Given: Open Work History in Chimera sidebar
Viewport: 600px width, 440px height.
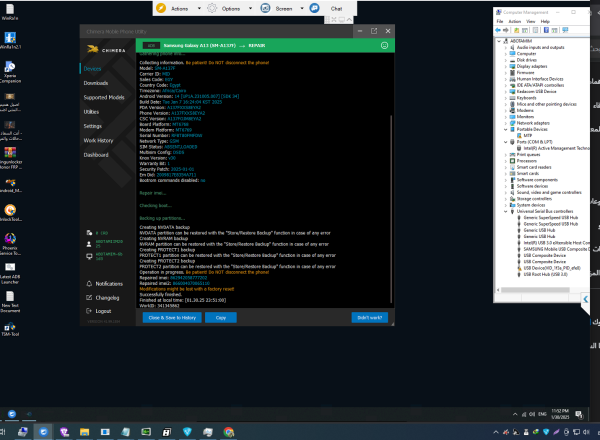Looking at the screenshot, I should click(x=98, y=140).
